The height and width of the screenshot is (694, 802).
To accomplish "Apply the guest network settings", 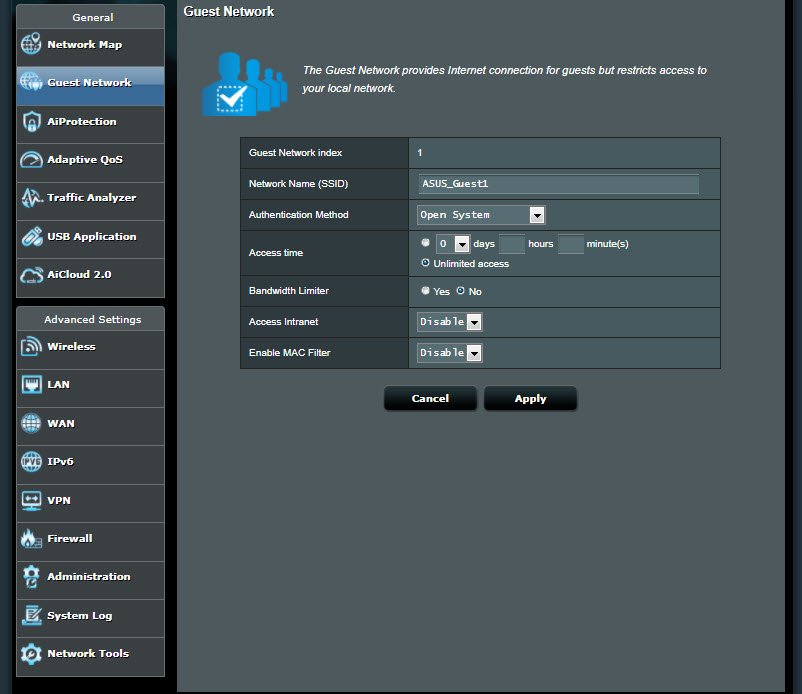I will point(530,398).
